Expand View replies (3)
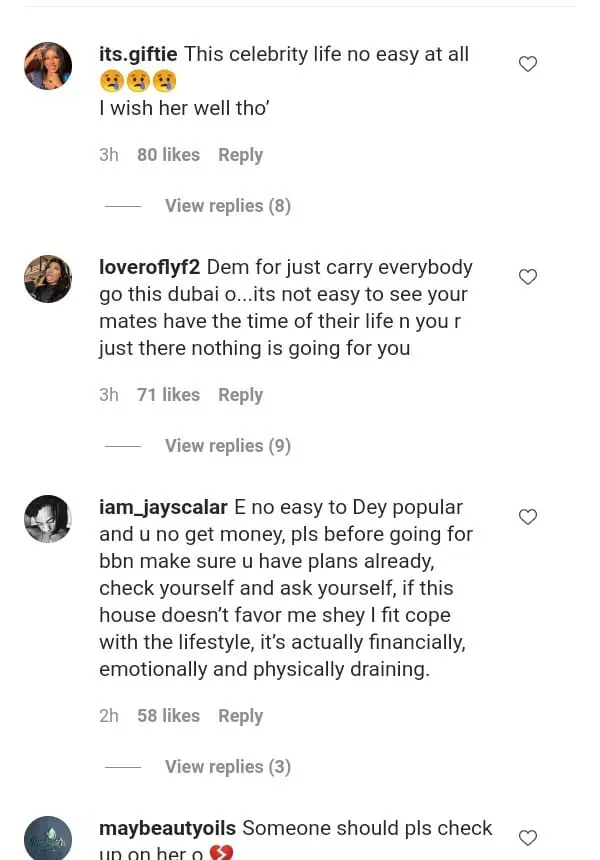This screenshot has height=860, width=600. [x=228, y=767]
